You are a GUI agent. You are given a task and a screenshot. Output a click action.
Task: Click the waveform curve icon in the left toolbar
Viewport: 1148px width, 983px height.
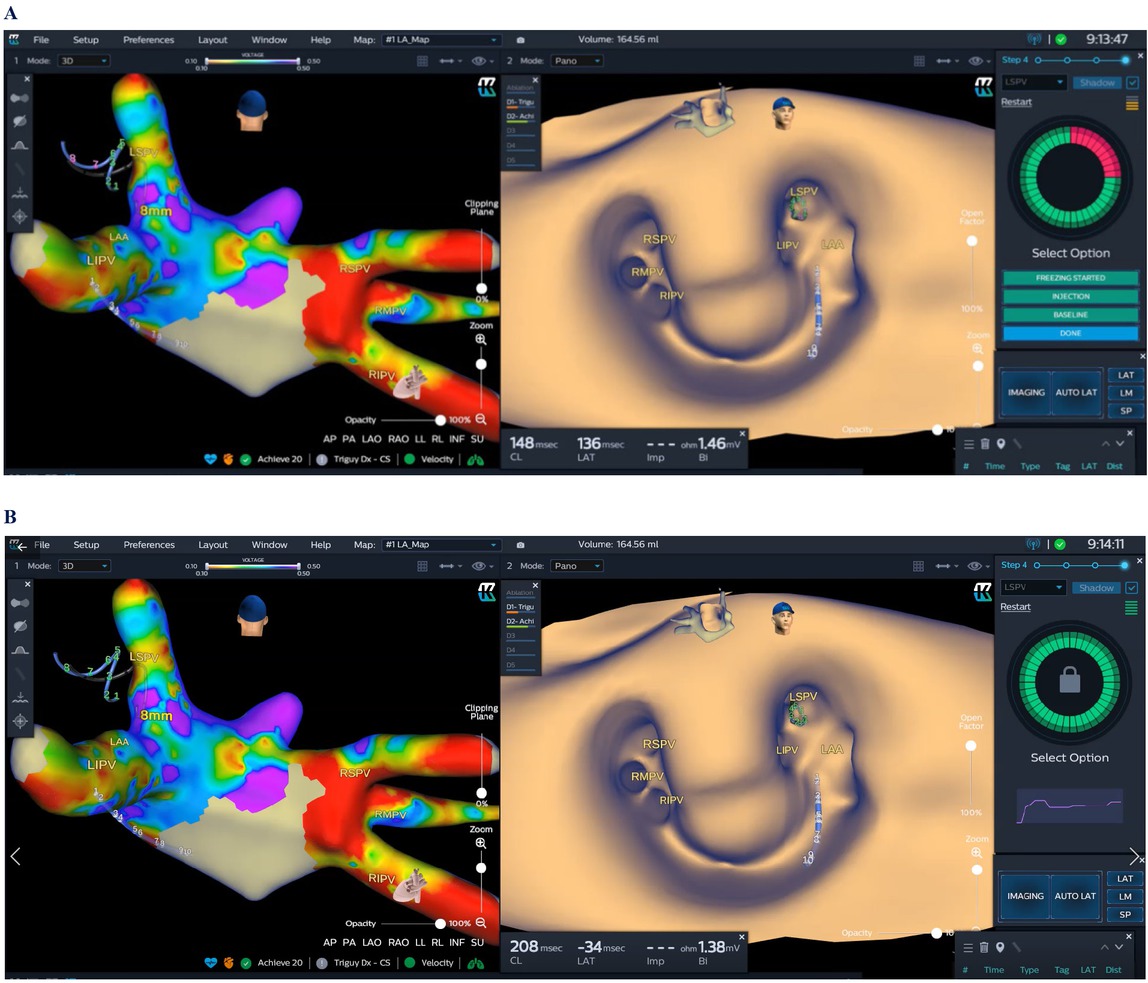(x=21, y=148)
